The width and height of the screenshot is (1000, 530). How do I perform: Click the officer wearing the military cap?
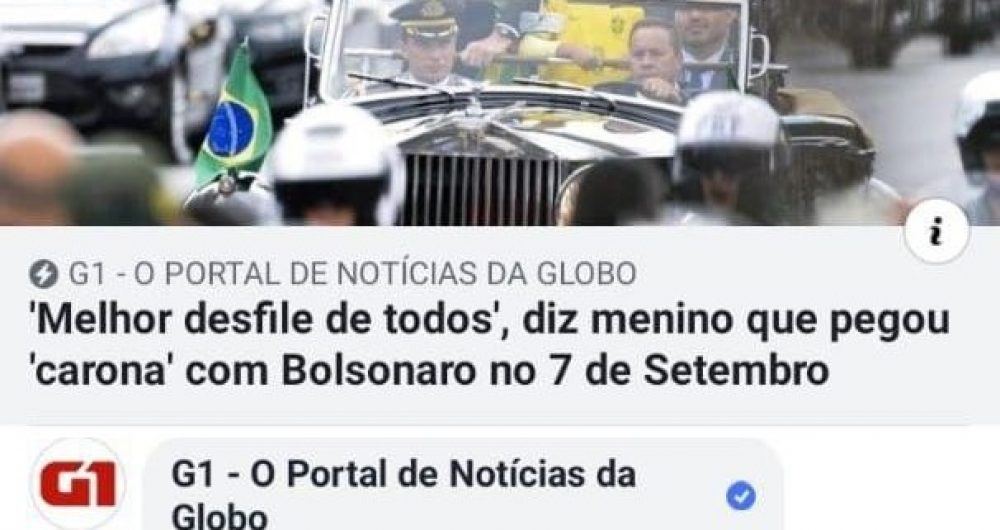pos(426,43)
